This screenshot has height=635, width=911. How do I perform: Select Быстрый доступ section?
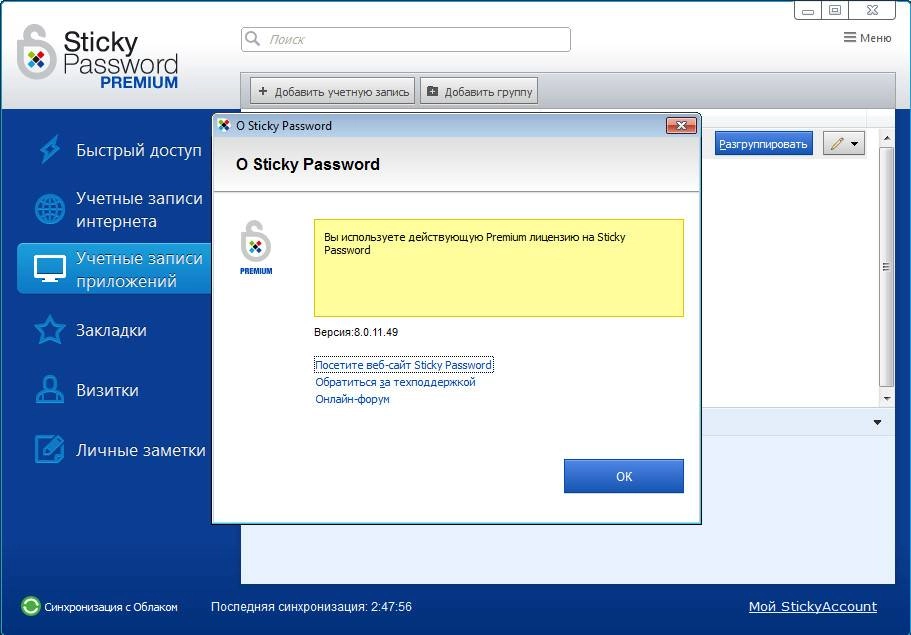tap(138, 150)
